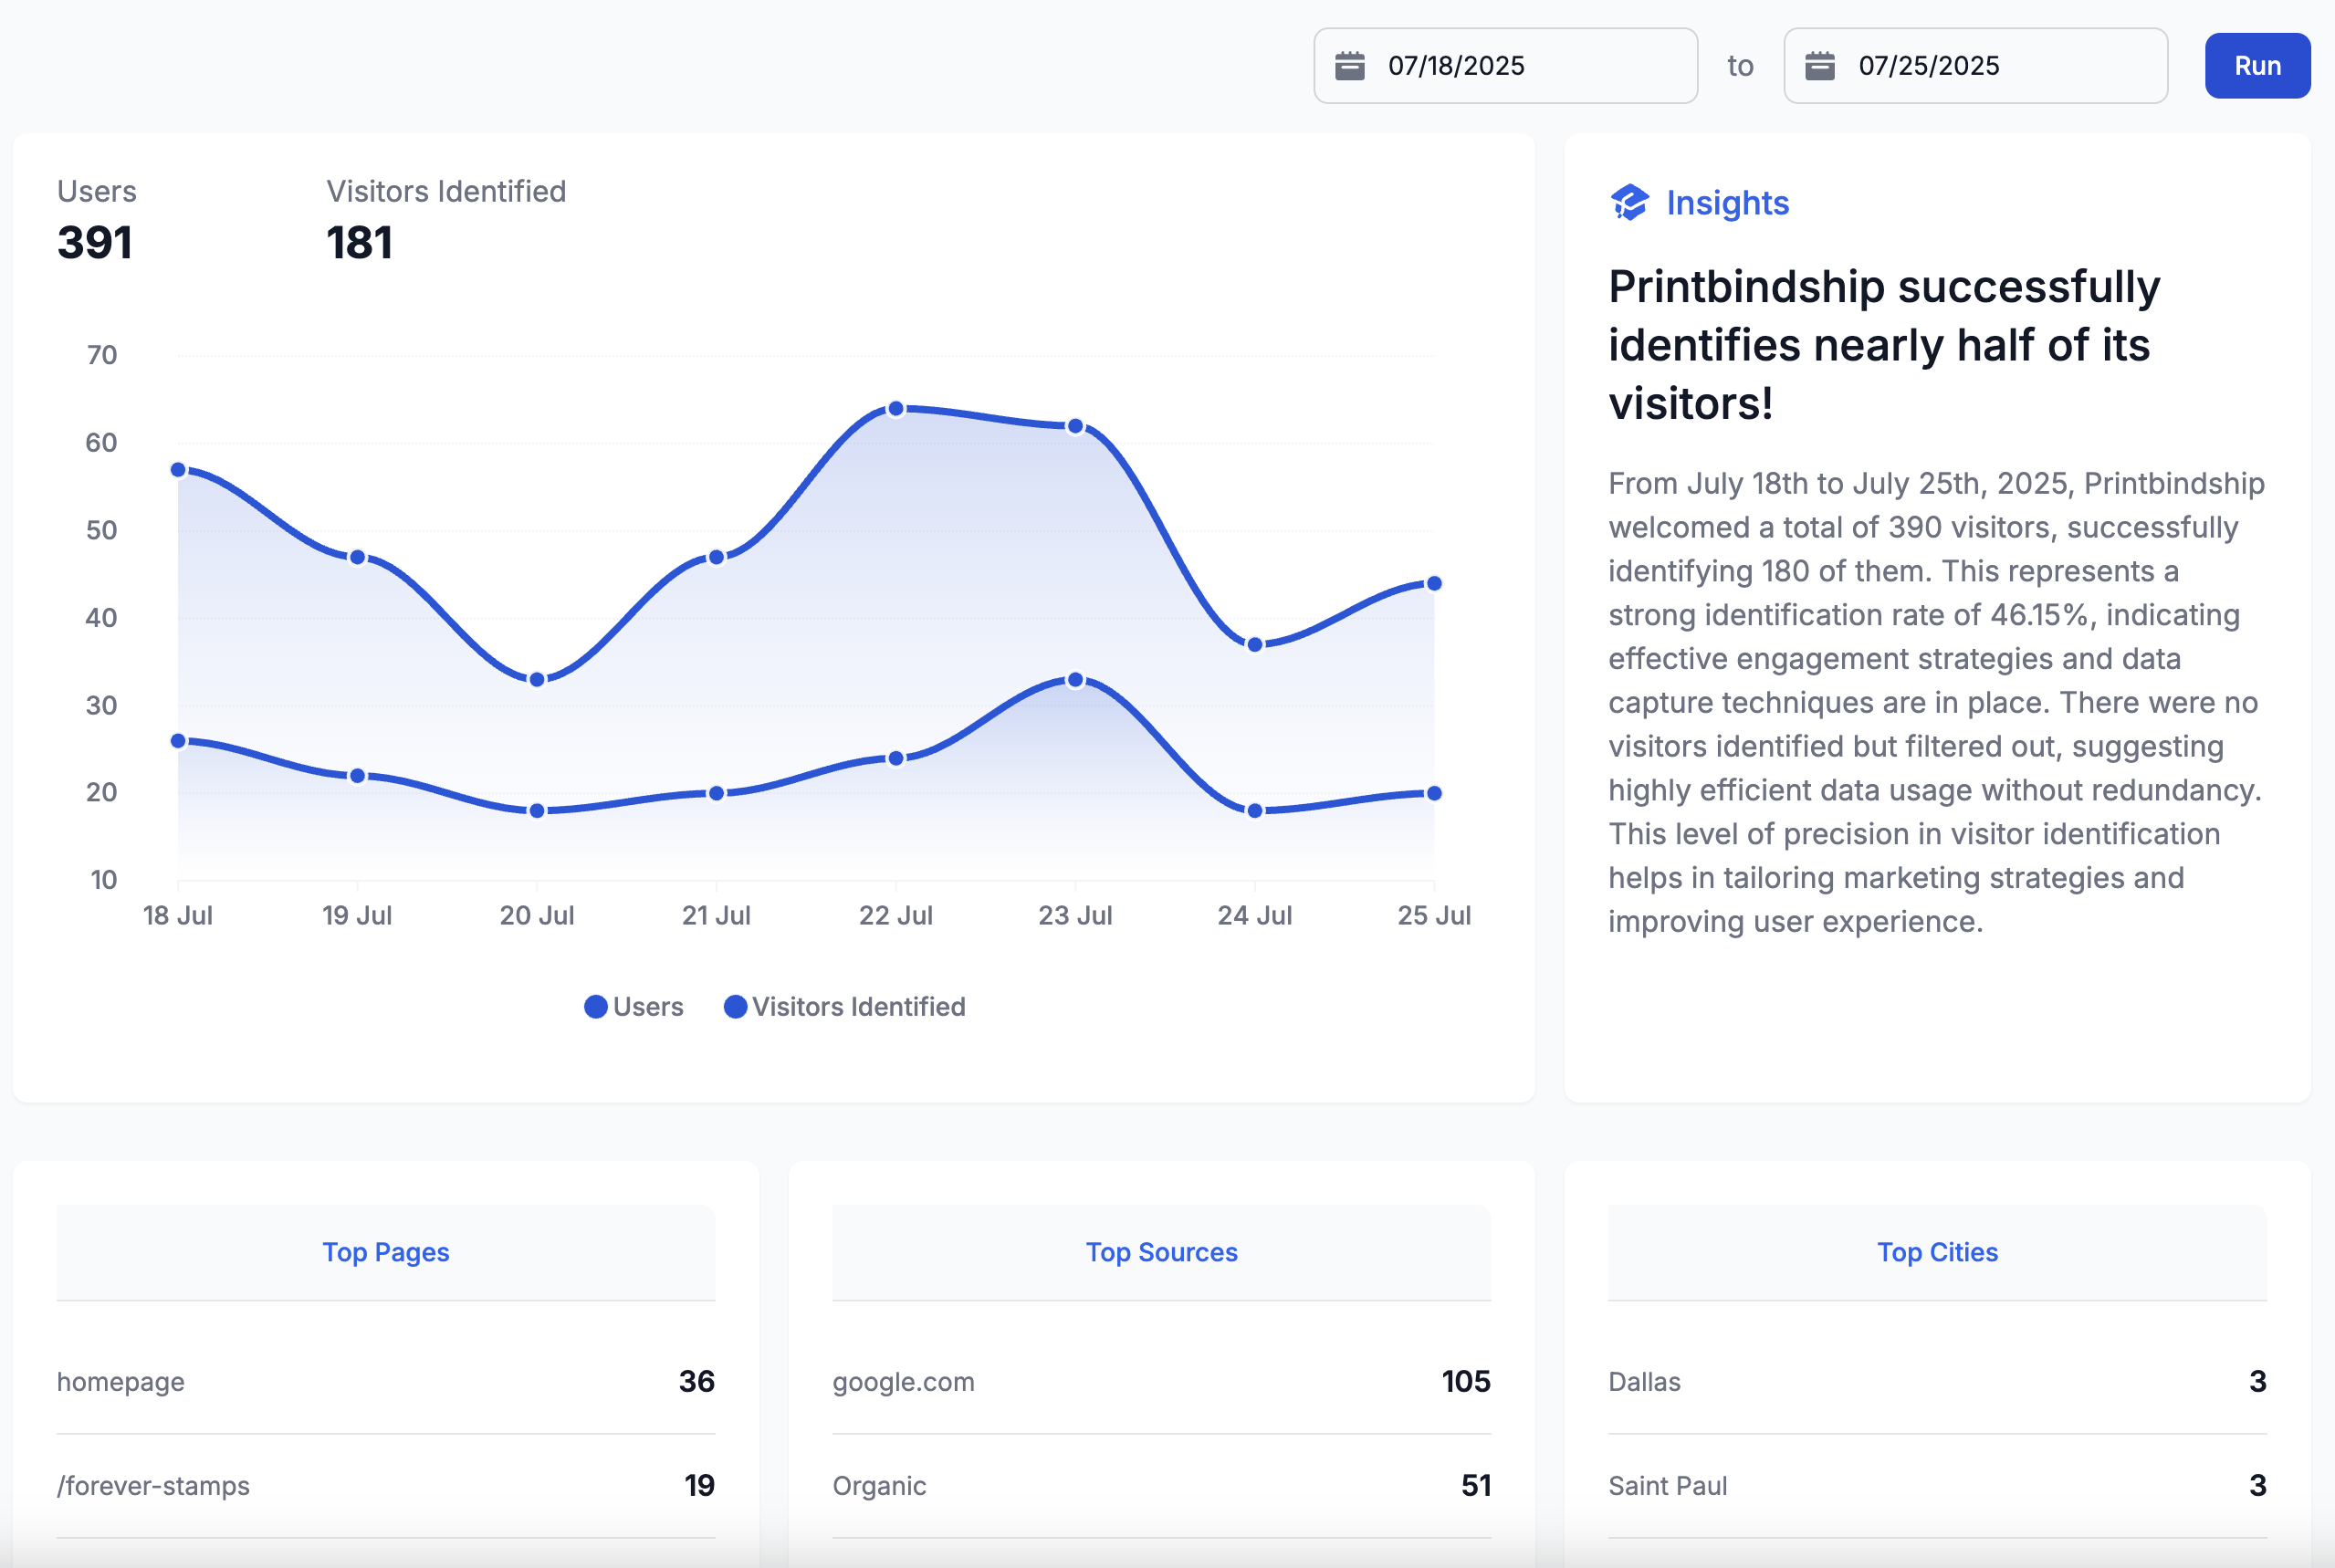Click the Visitors Identified point on 23 Jul
Image resolution: width=2335 pixels, height=1568 pixels.
(1075, 680)
